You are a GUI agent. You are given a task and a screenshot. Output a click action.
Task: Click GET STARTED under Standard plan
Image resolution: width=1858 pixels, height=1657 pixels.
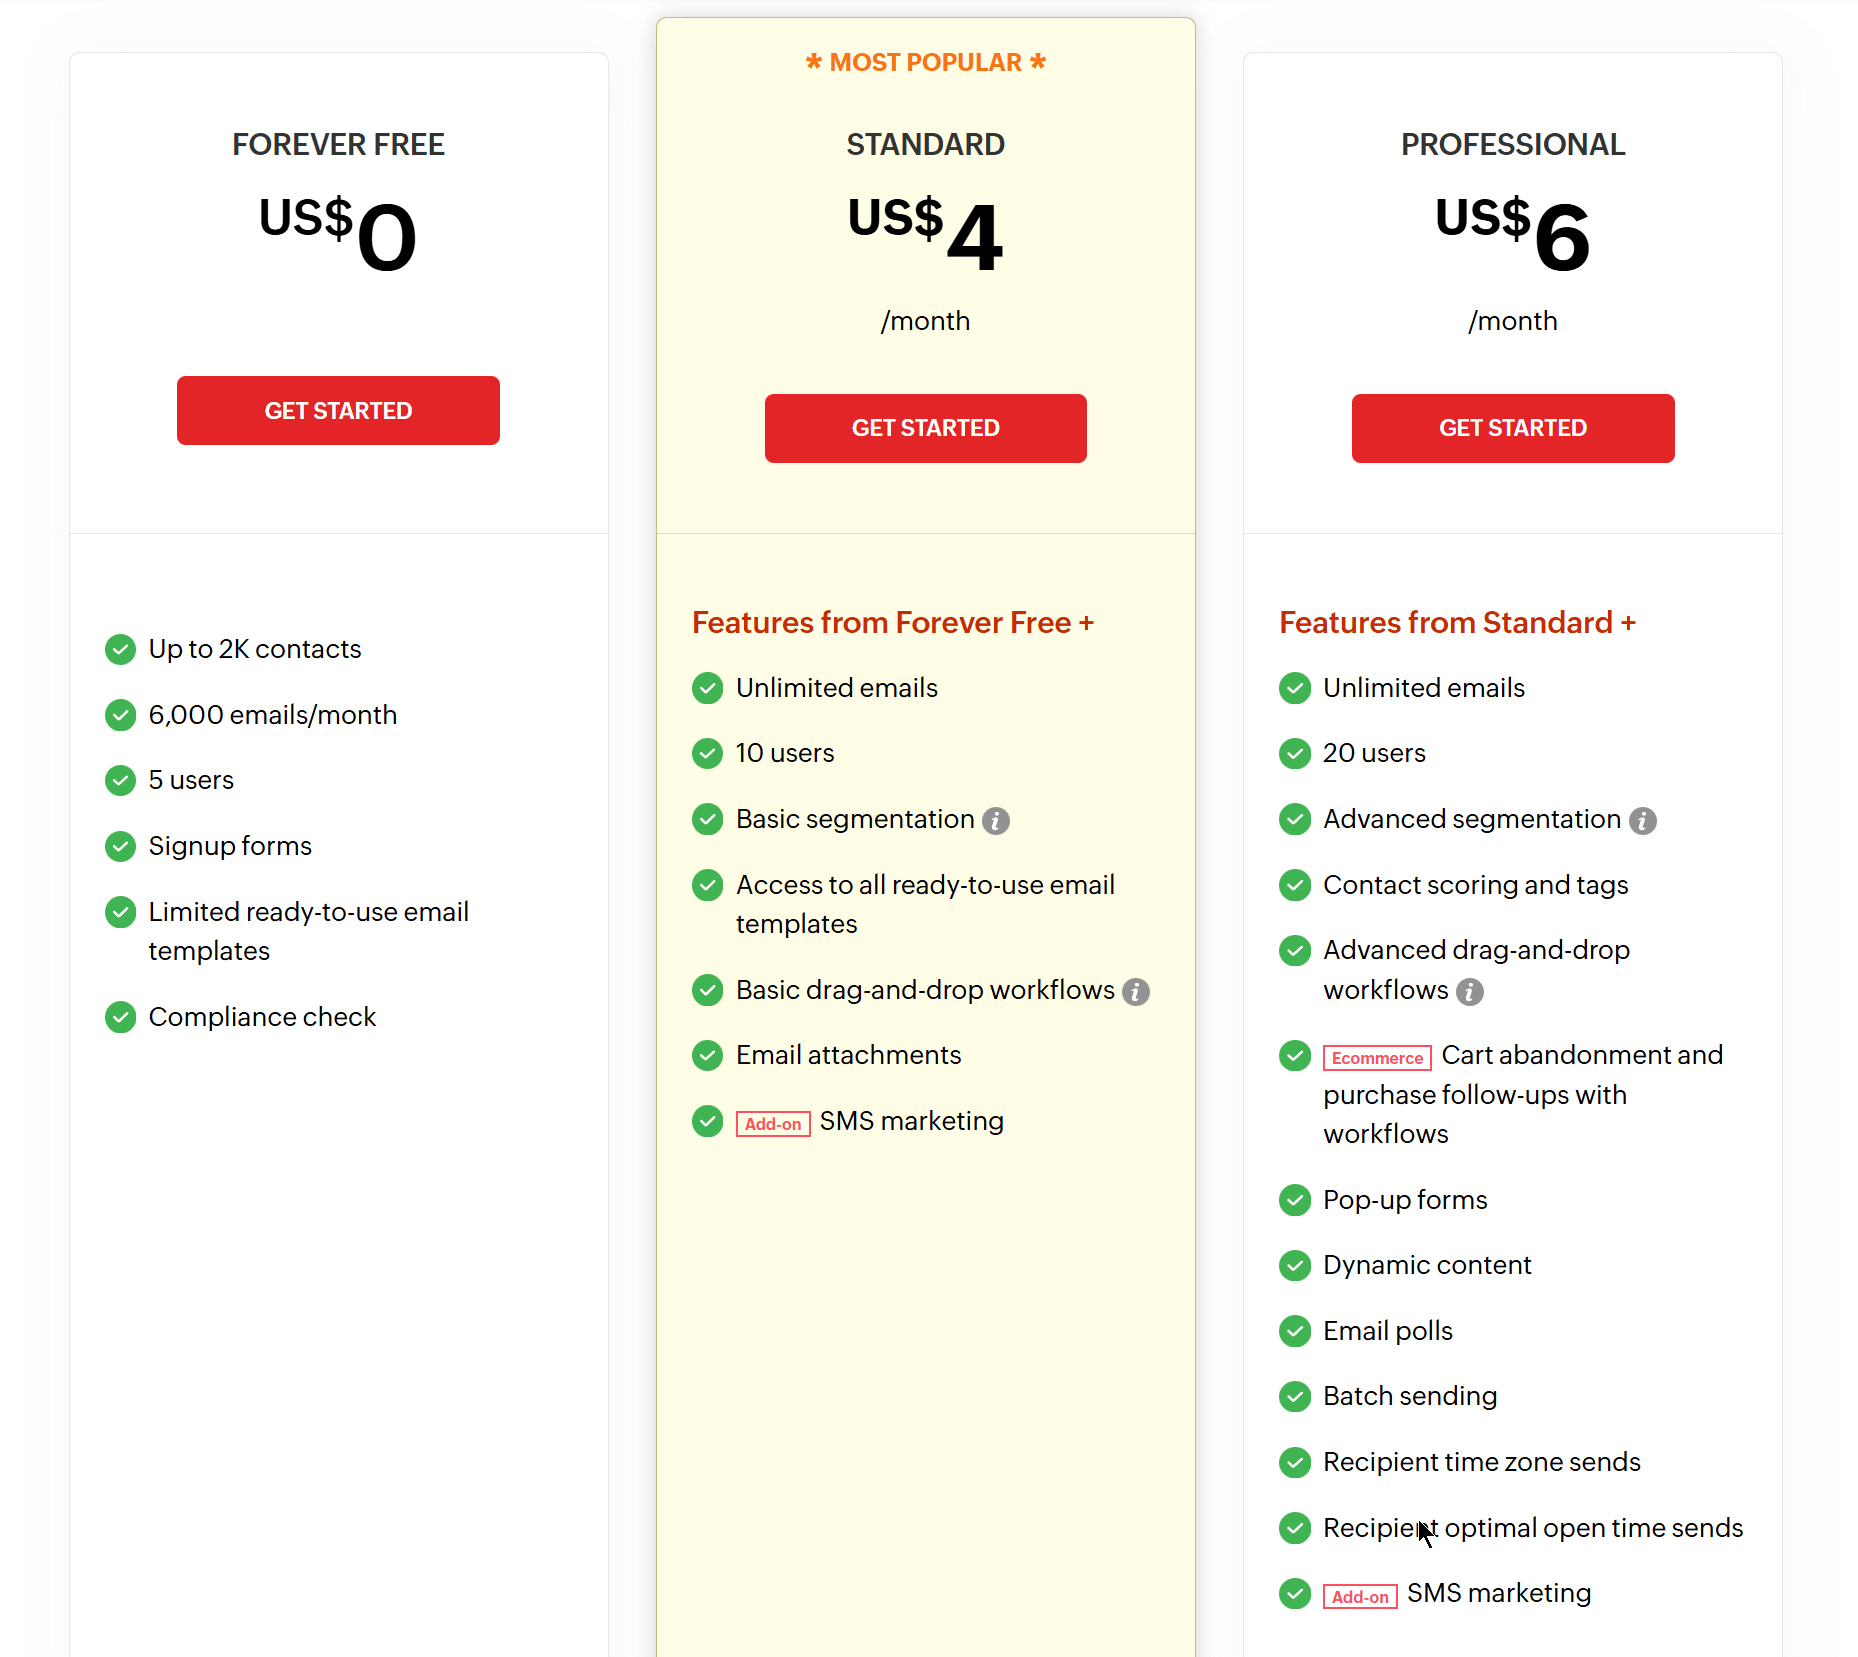coord(925,428)
